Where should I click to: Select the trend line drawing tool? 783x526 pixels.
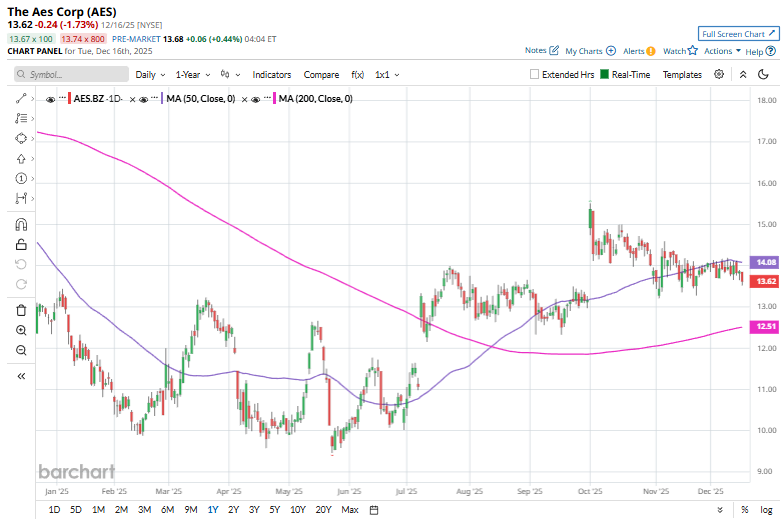coord(21,98)
